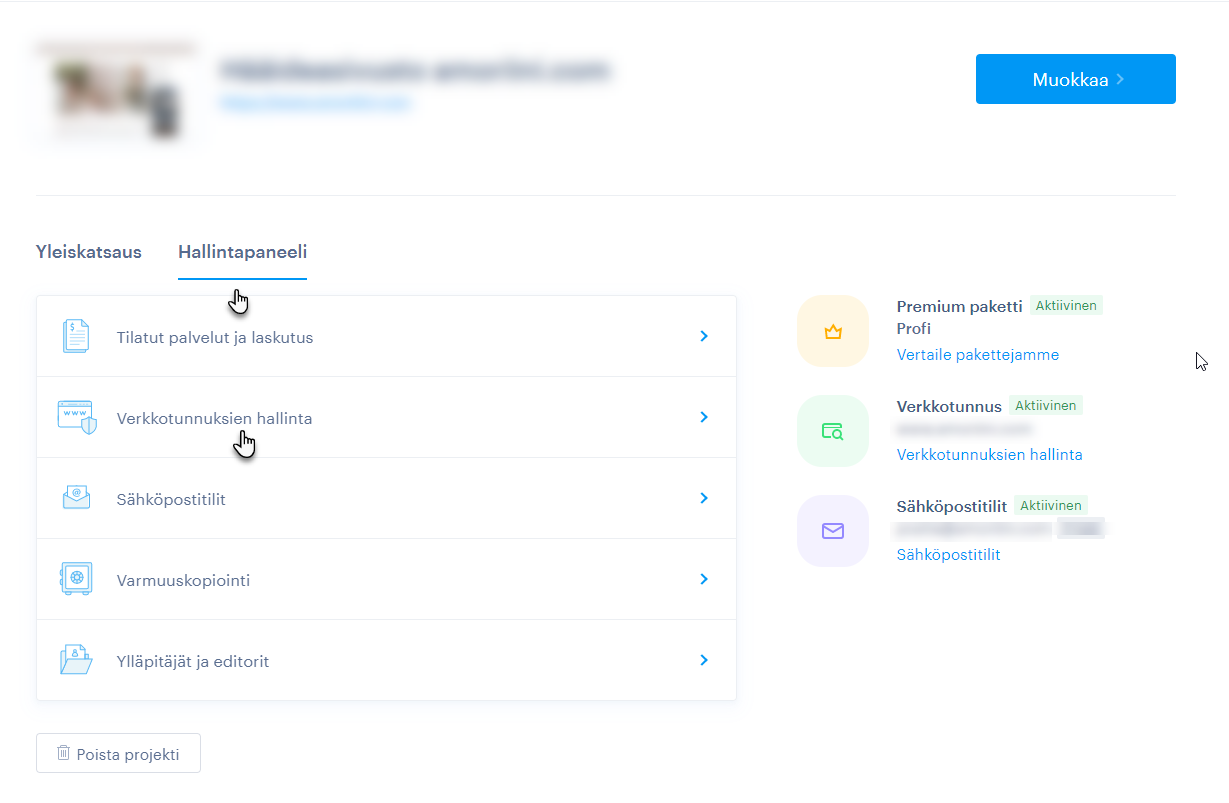Open Varmuuskopiointi row arrow
Screen dimensions: 1229x803
704,579
